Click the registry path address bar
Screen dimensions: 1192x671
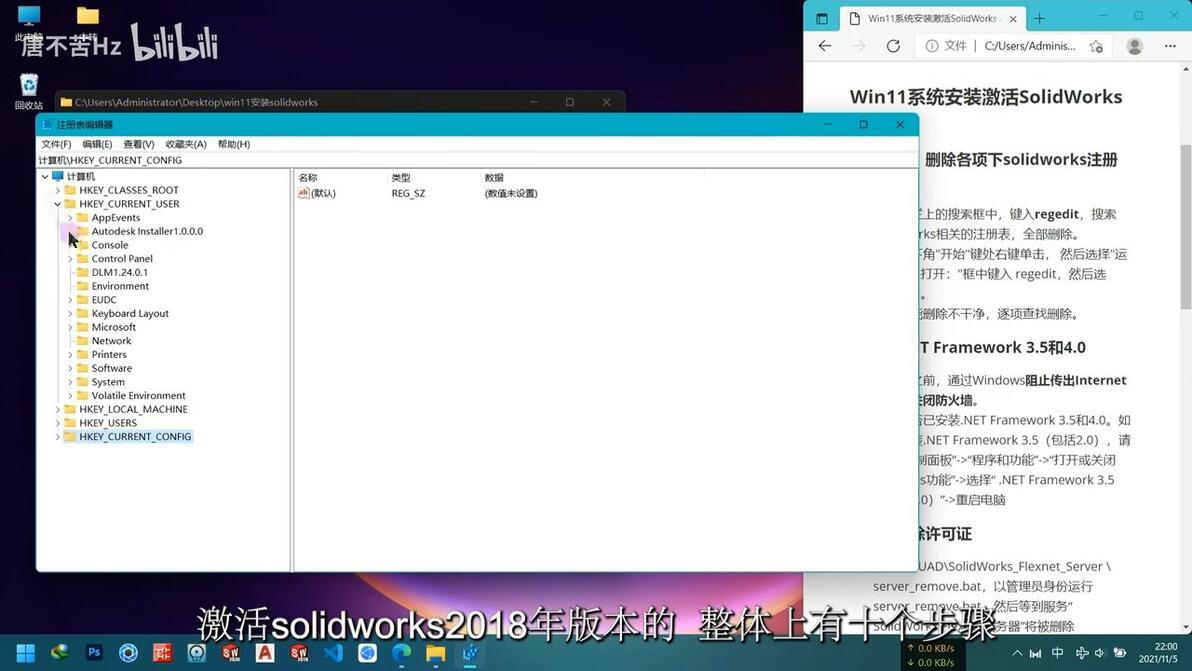point(477,160)
